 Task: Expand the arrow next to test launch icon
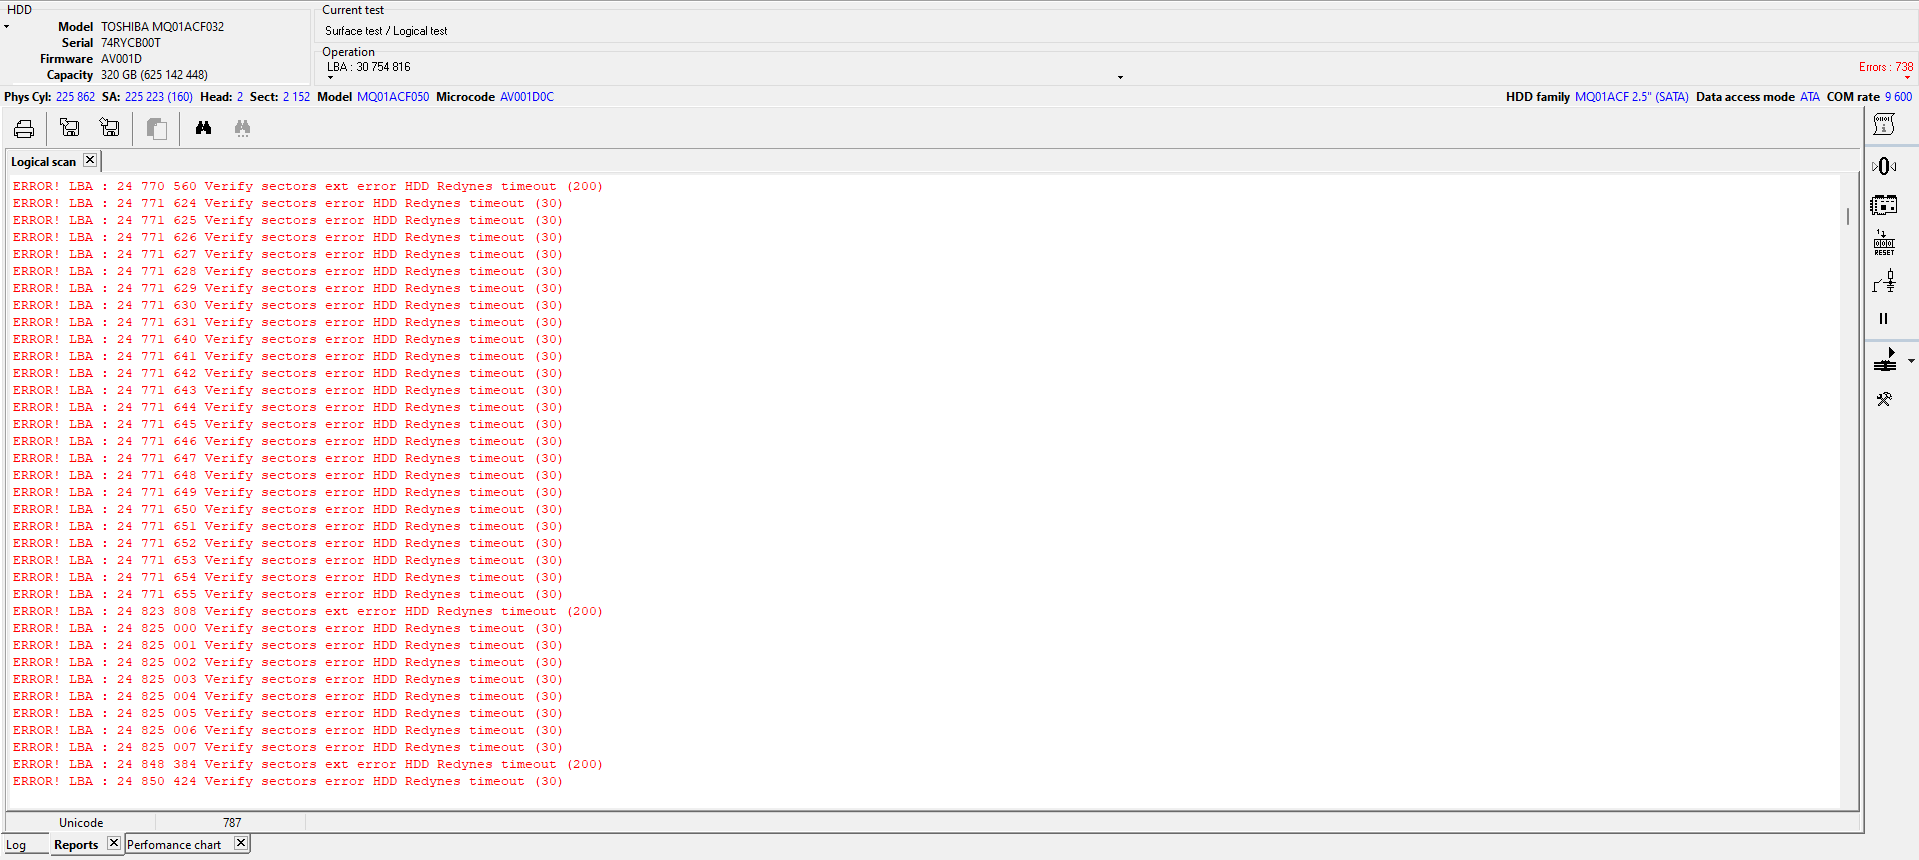point(1911,361)
